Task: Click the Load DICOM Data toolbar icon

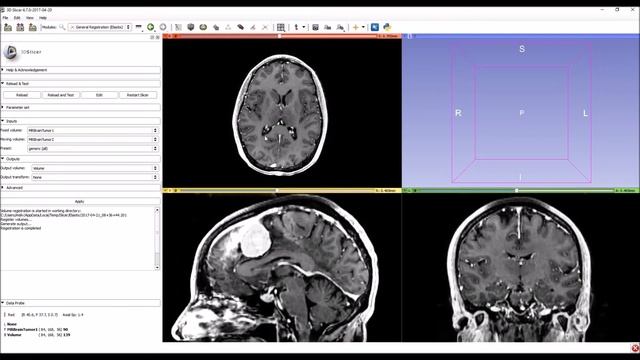Action: click(20, 27)
